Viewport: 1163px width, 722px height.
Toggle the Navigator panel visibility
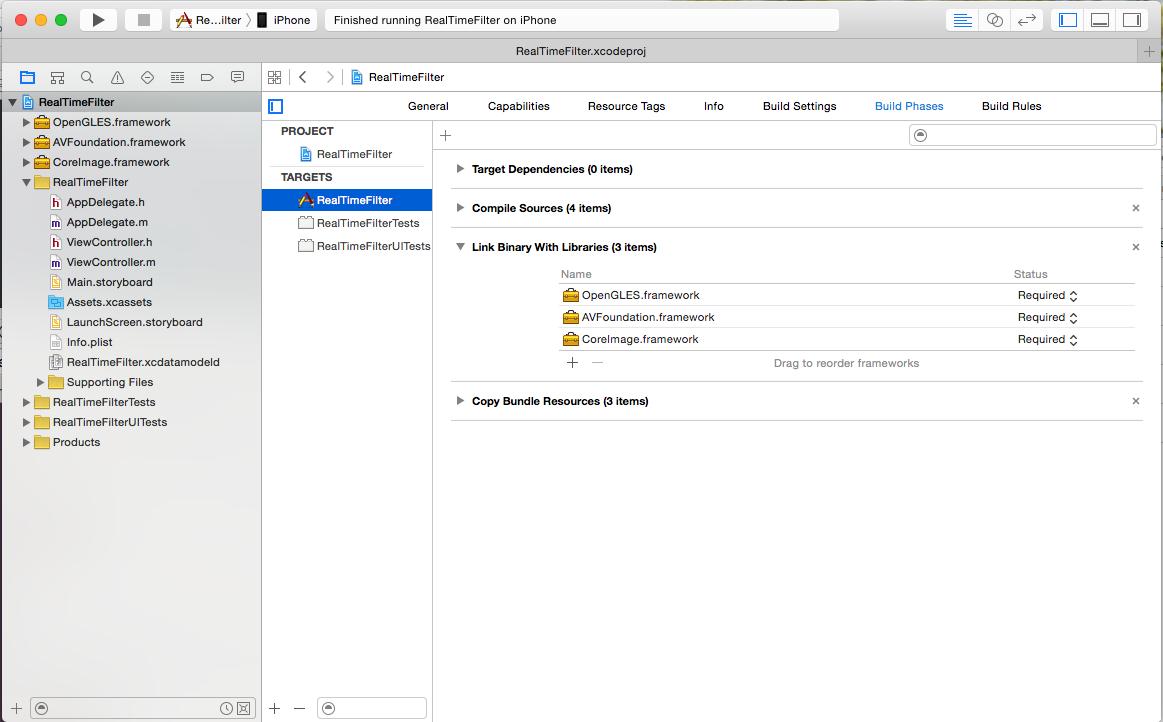[x=1068, y=20]
